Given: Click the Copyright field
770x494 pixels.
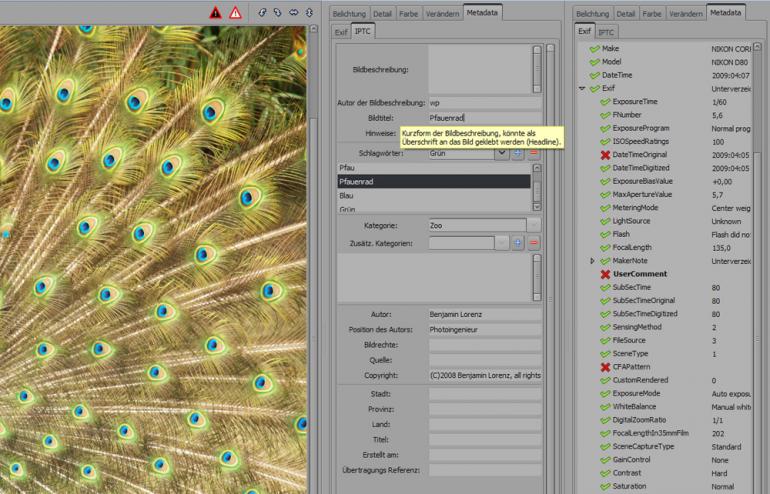Looking at the screenshot, I should coord(485,375).
